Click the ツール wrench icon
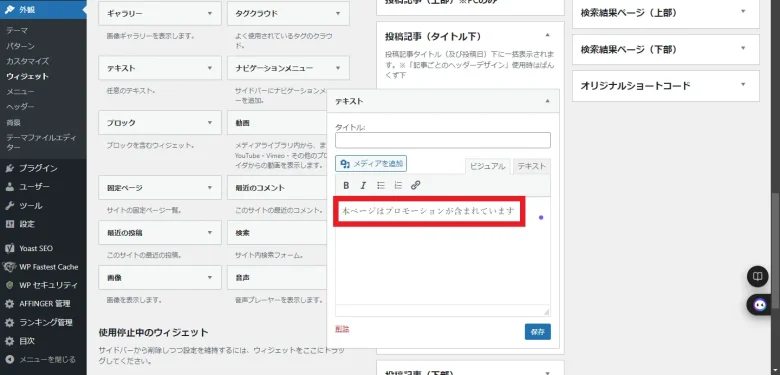Image resolution: width=780 pixels, height=375 pixels. click(x=9, y=206)
